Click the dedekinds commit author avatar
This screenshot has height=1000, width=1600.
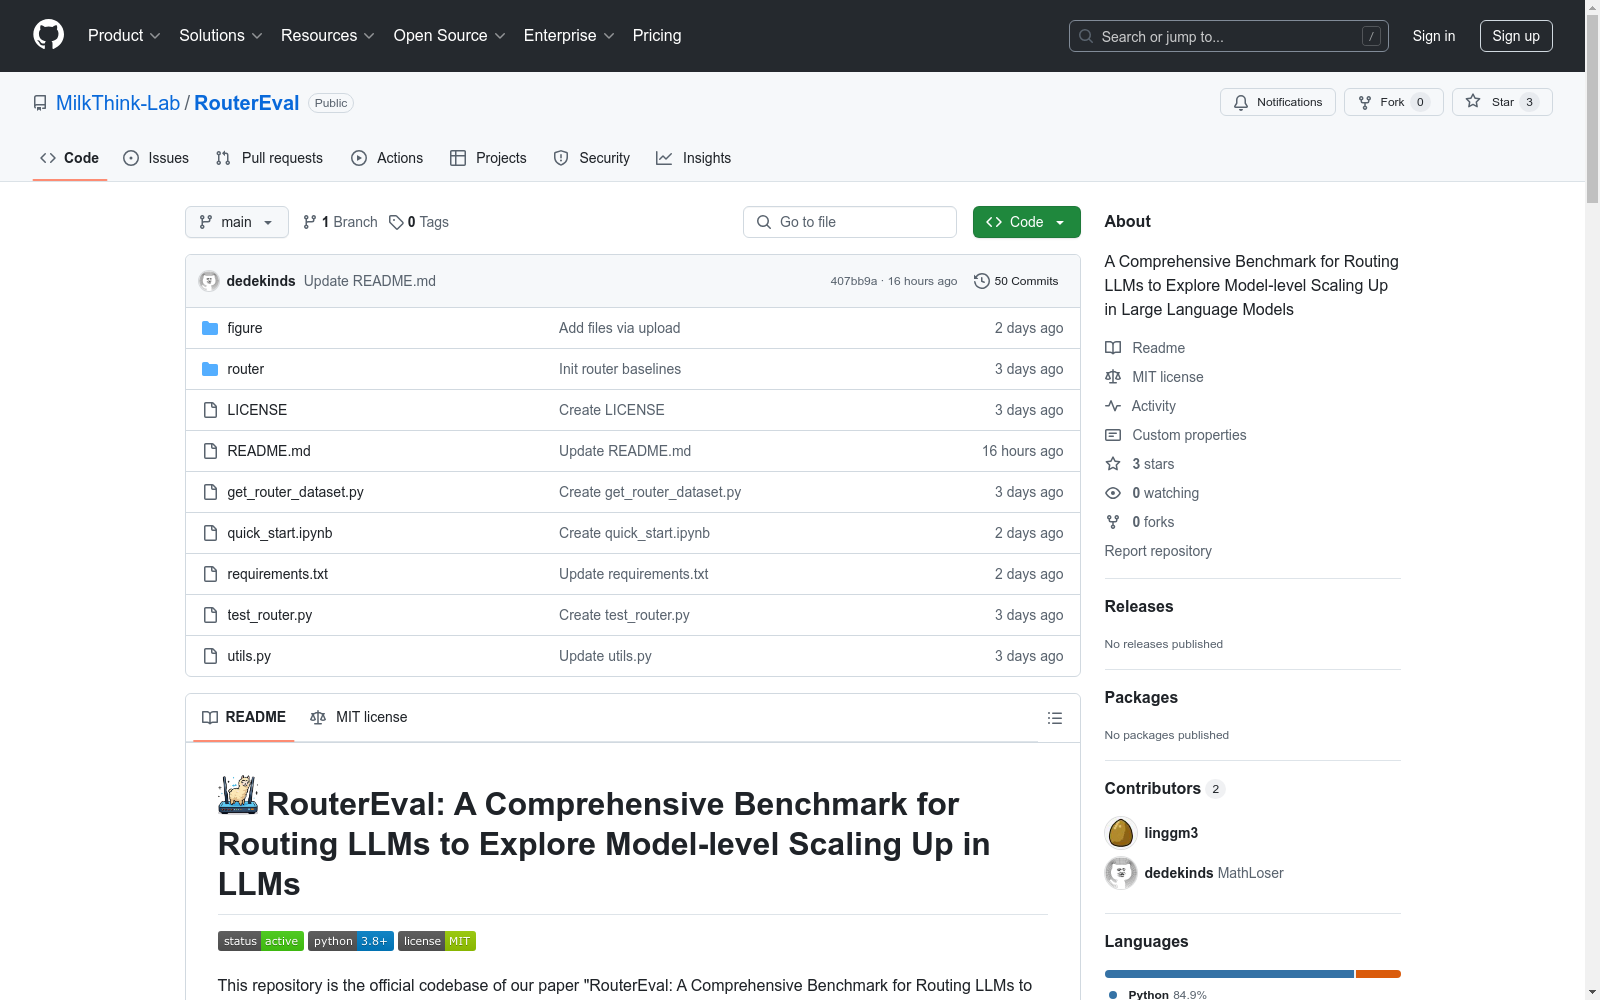coord(209,281)
